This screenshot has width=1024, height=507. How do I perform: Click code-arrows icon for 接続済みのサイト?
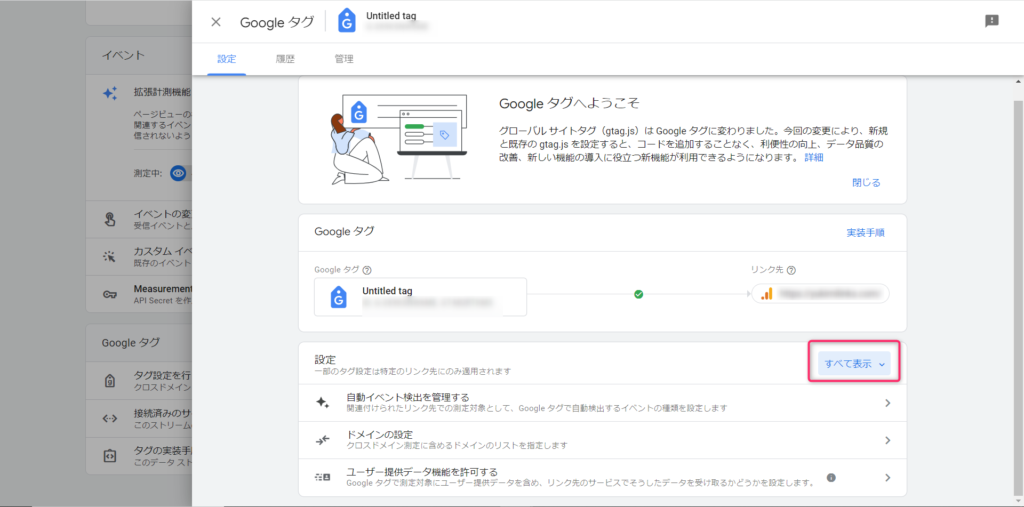110,418
